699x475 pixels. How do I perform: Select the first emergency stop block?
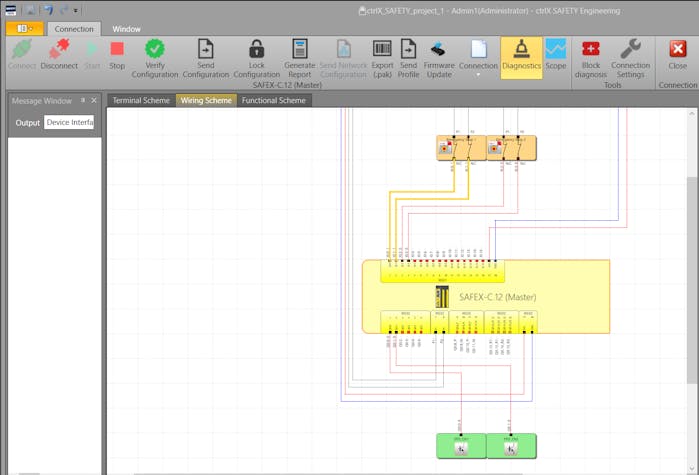click(x=461, y=148)
